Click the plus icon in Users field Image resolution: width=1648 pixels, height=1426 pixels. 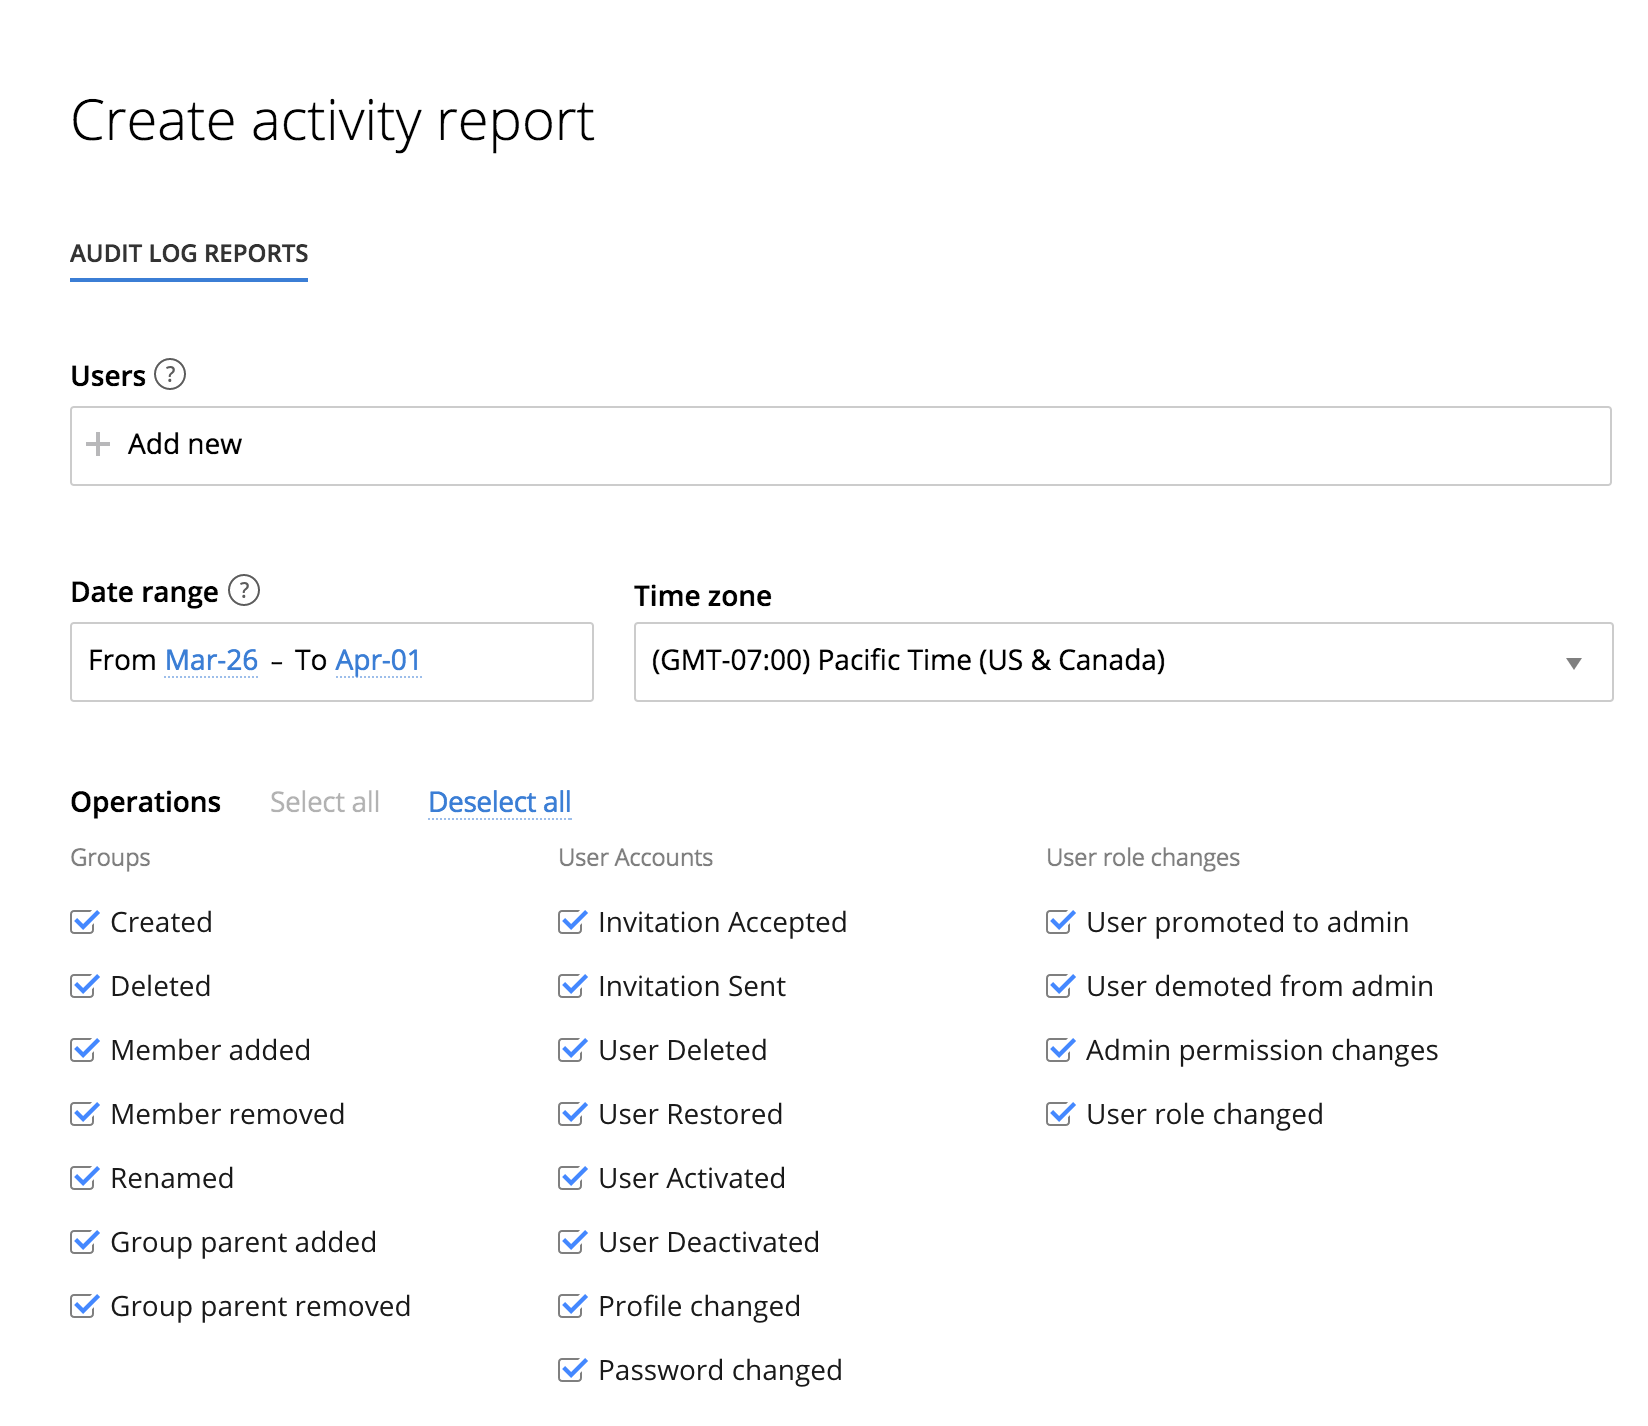click(x=98, y=444)
